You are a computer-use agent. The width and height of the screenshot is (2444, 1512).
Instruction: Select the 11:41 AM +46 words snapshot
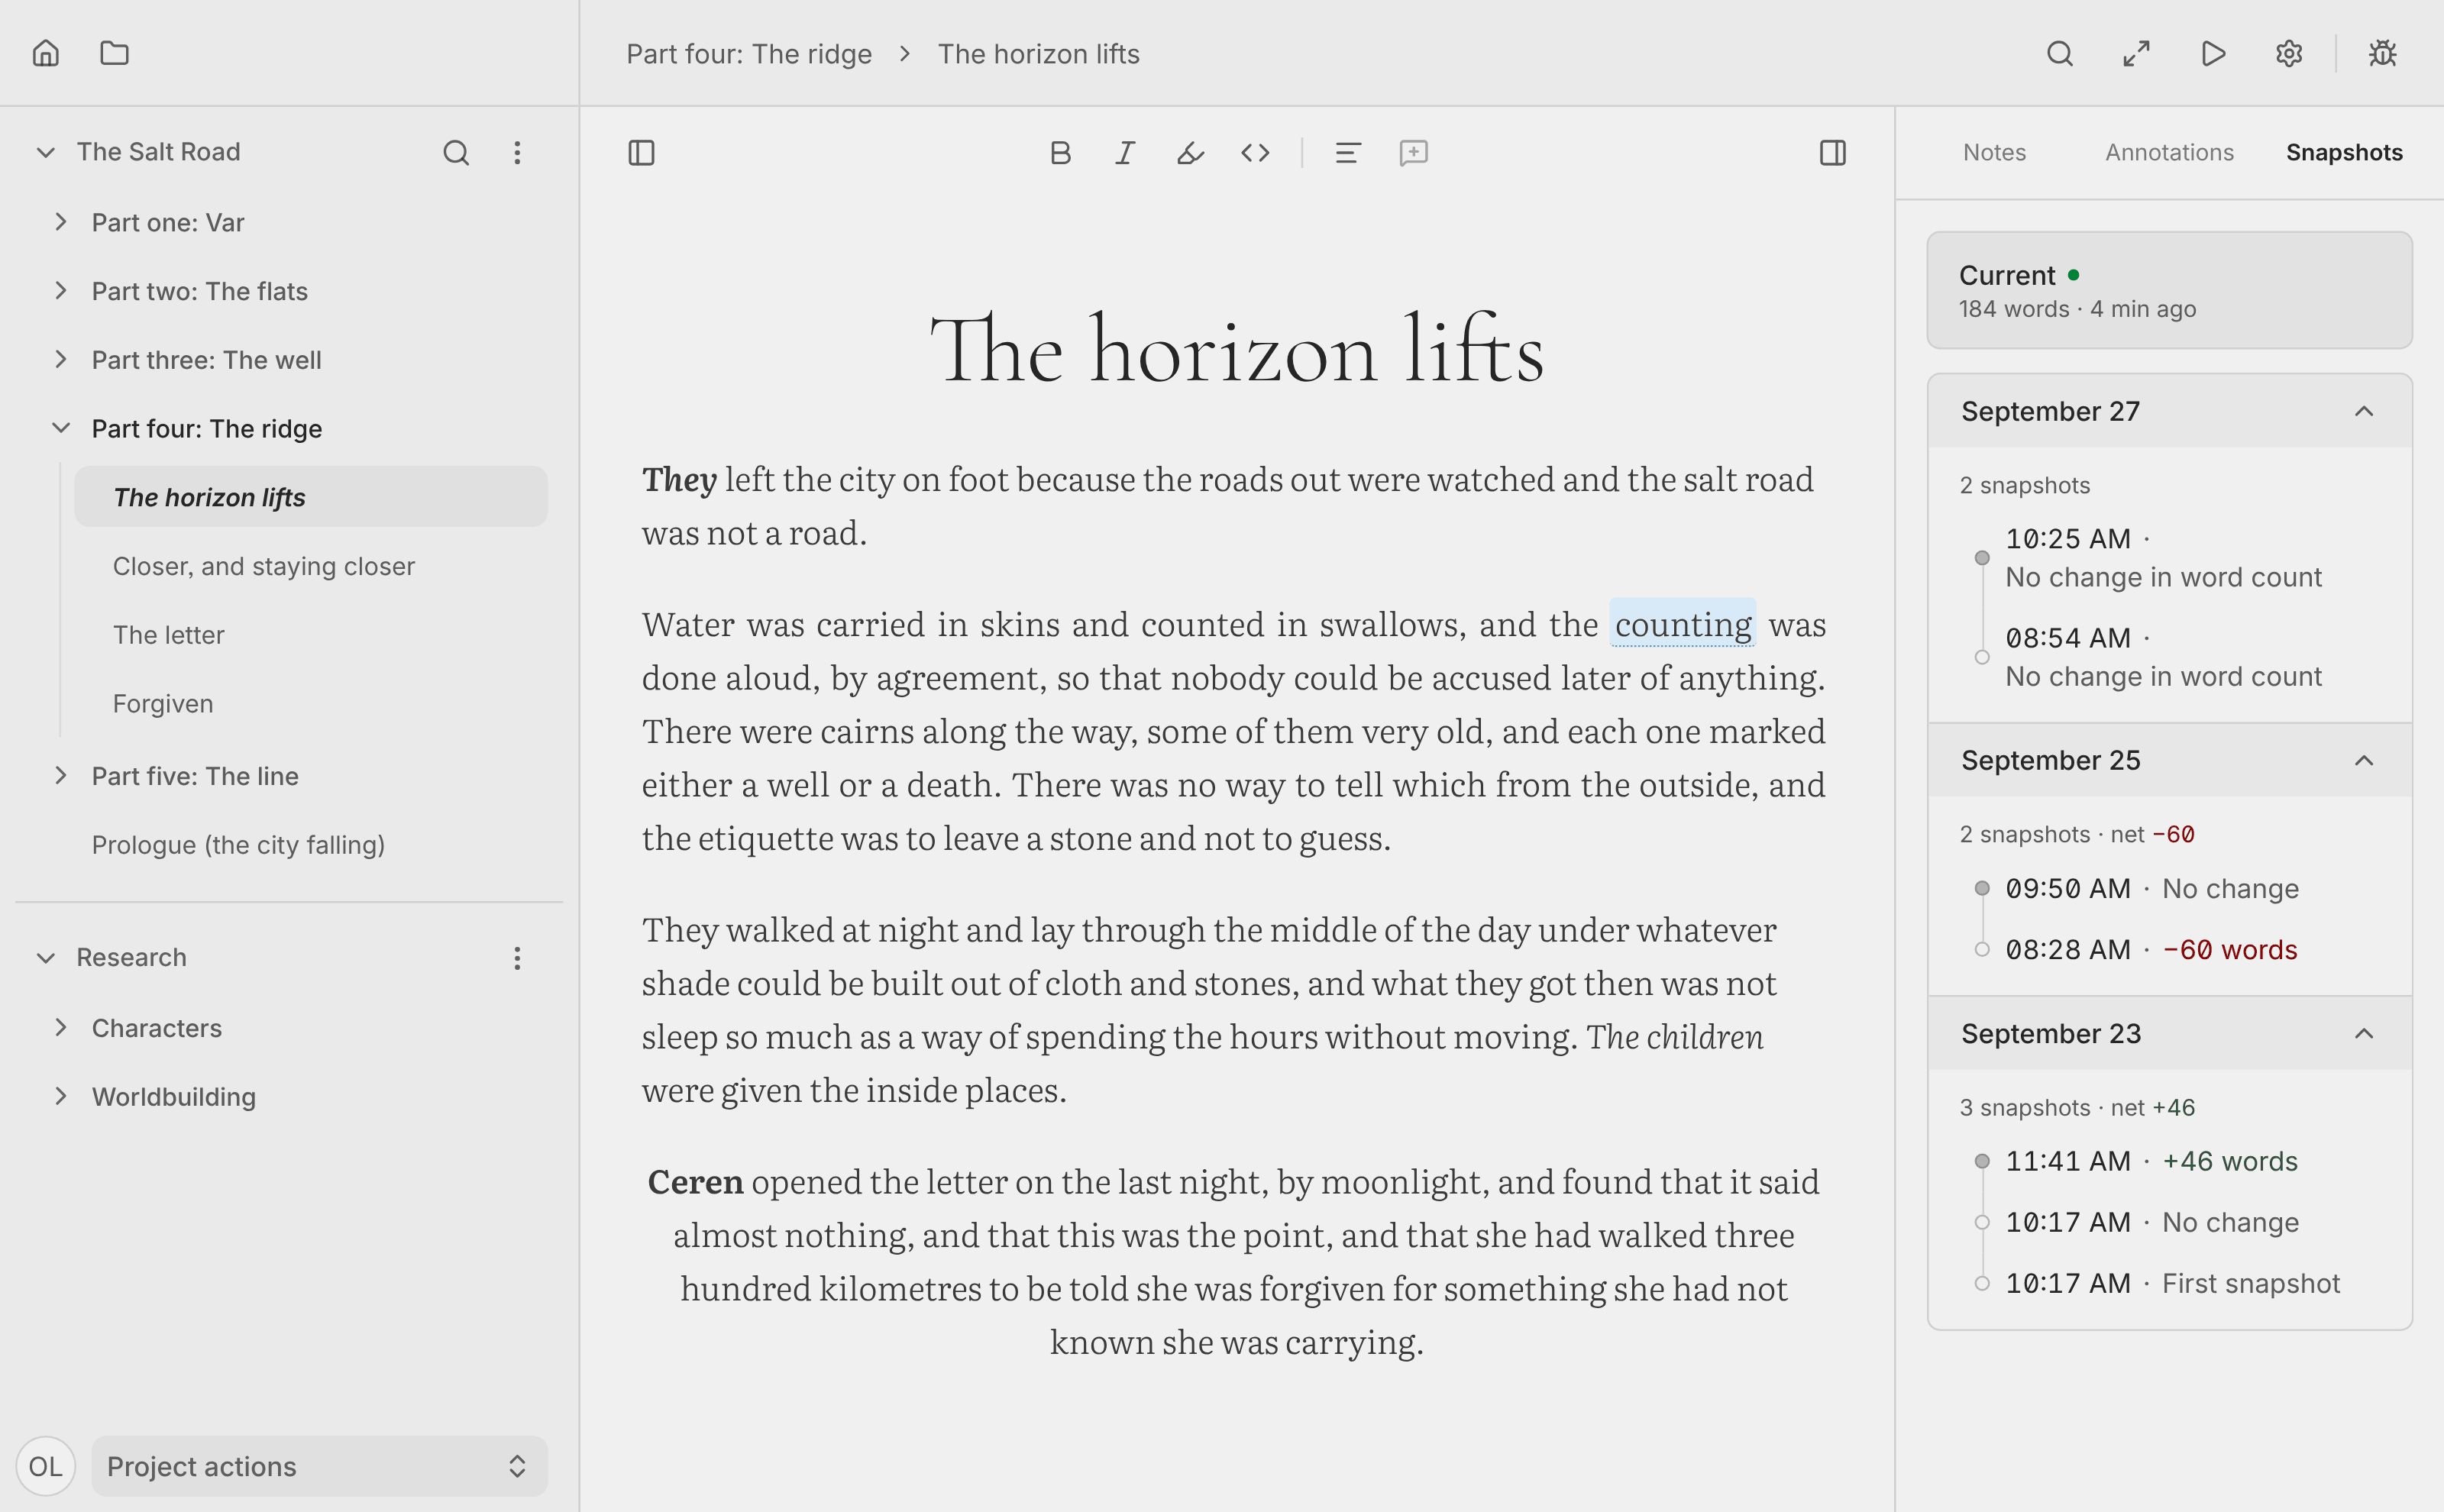coord(2151,1161)
